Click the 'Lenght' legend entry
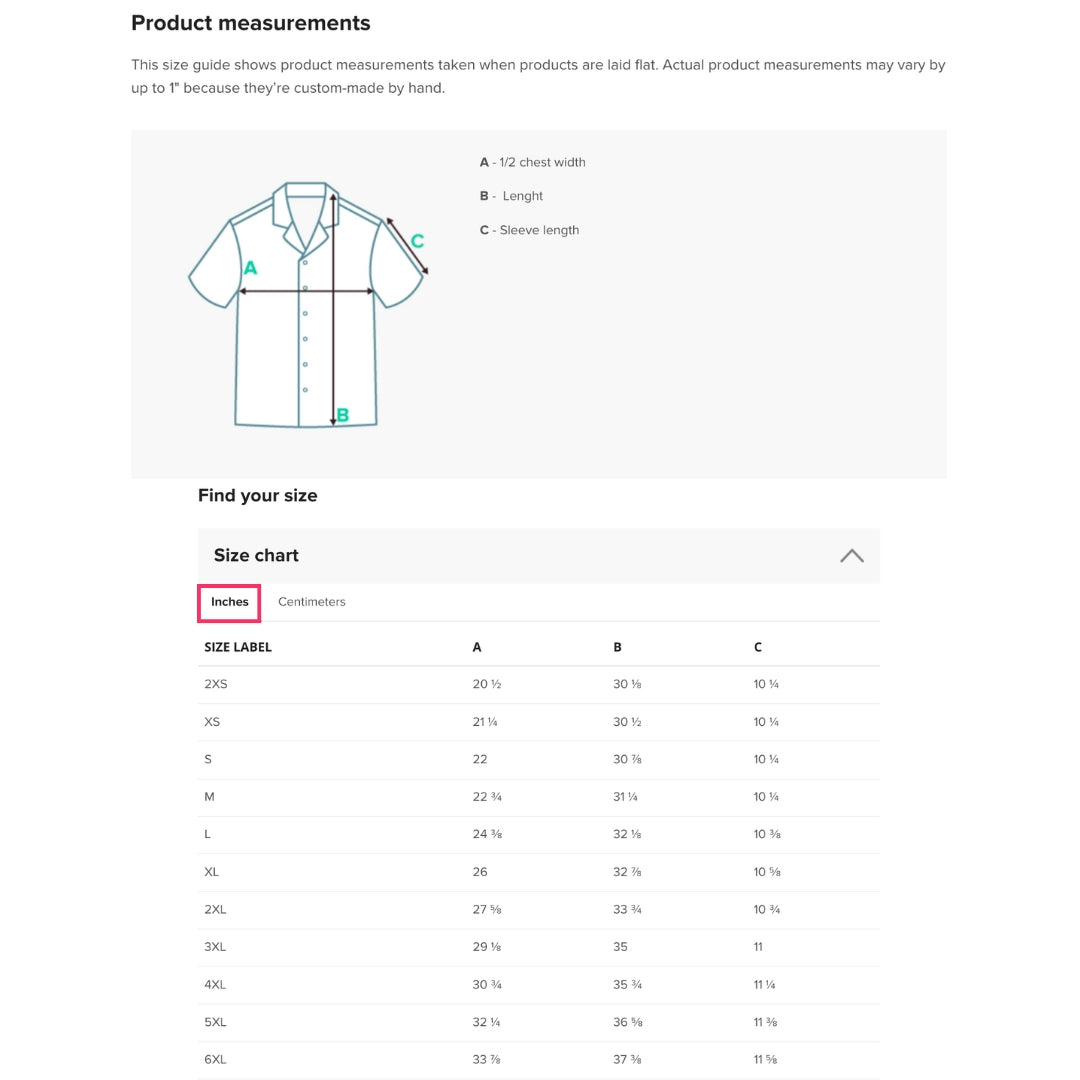 522,196
